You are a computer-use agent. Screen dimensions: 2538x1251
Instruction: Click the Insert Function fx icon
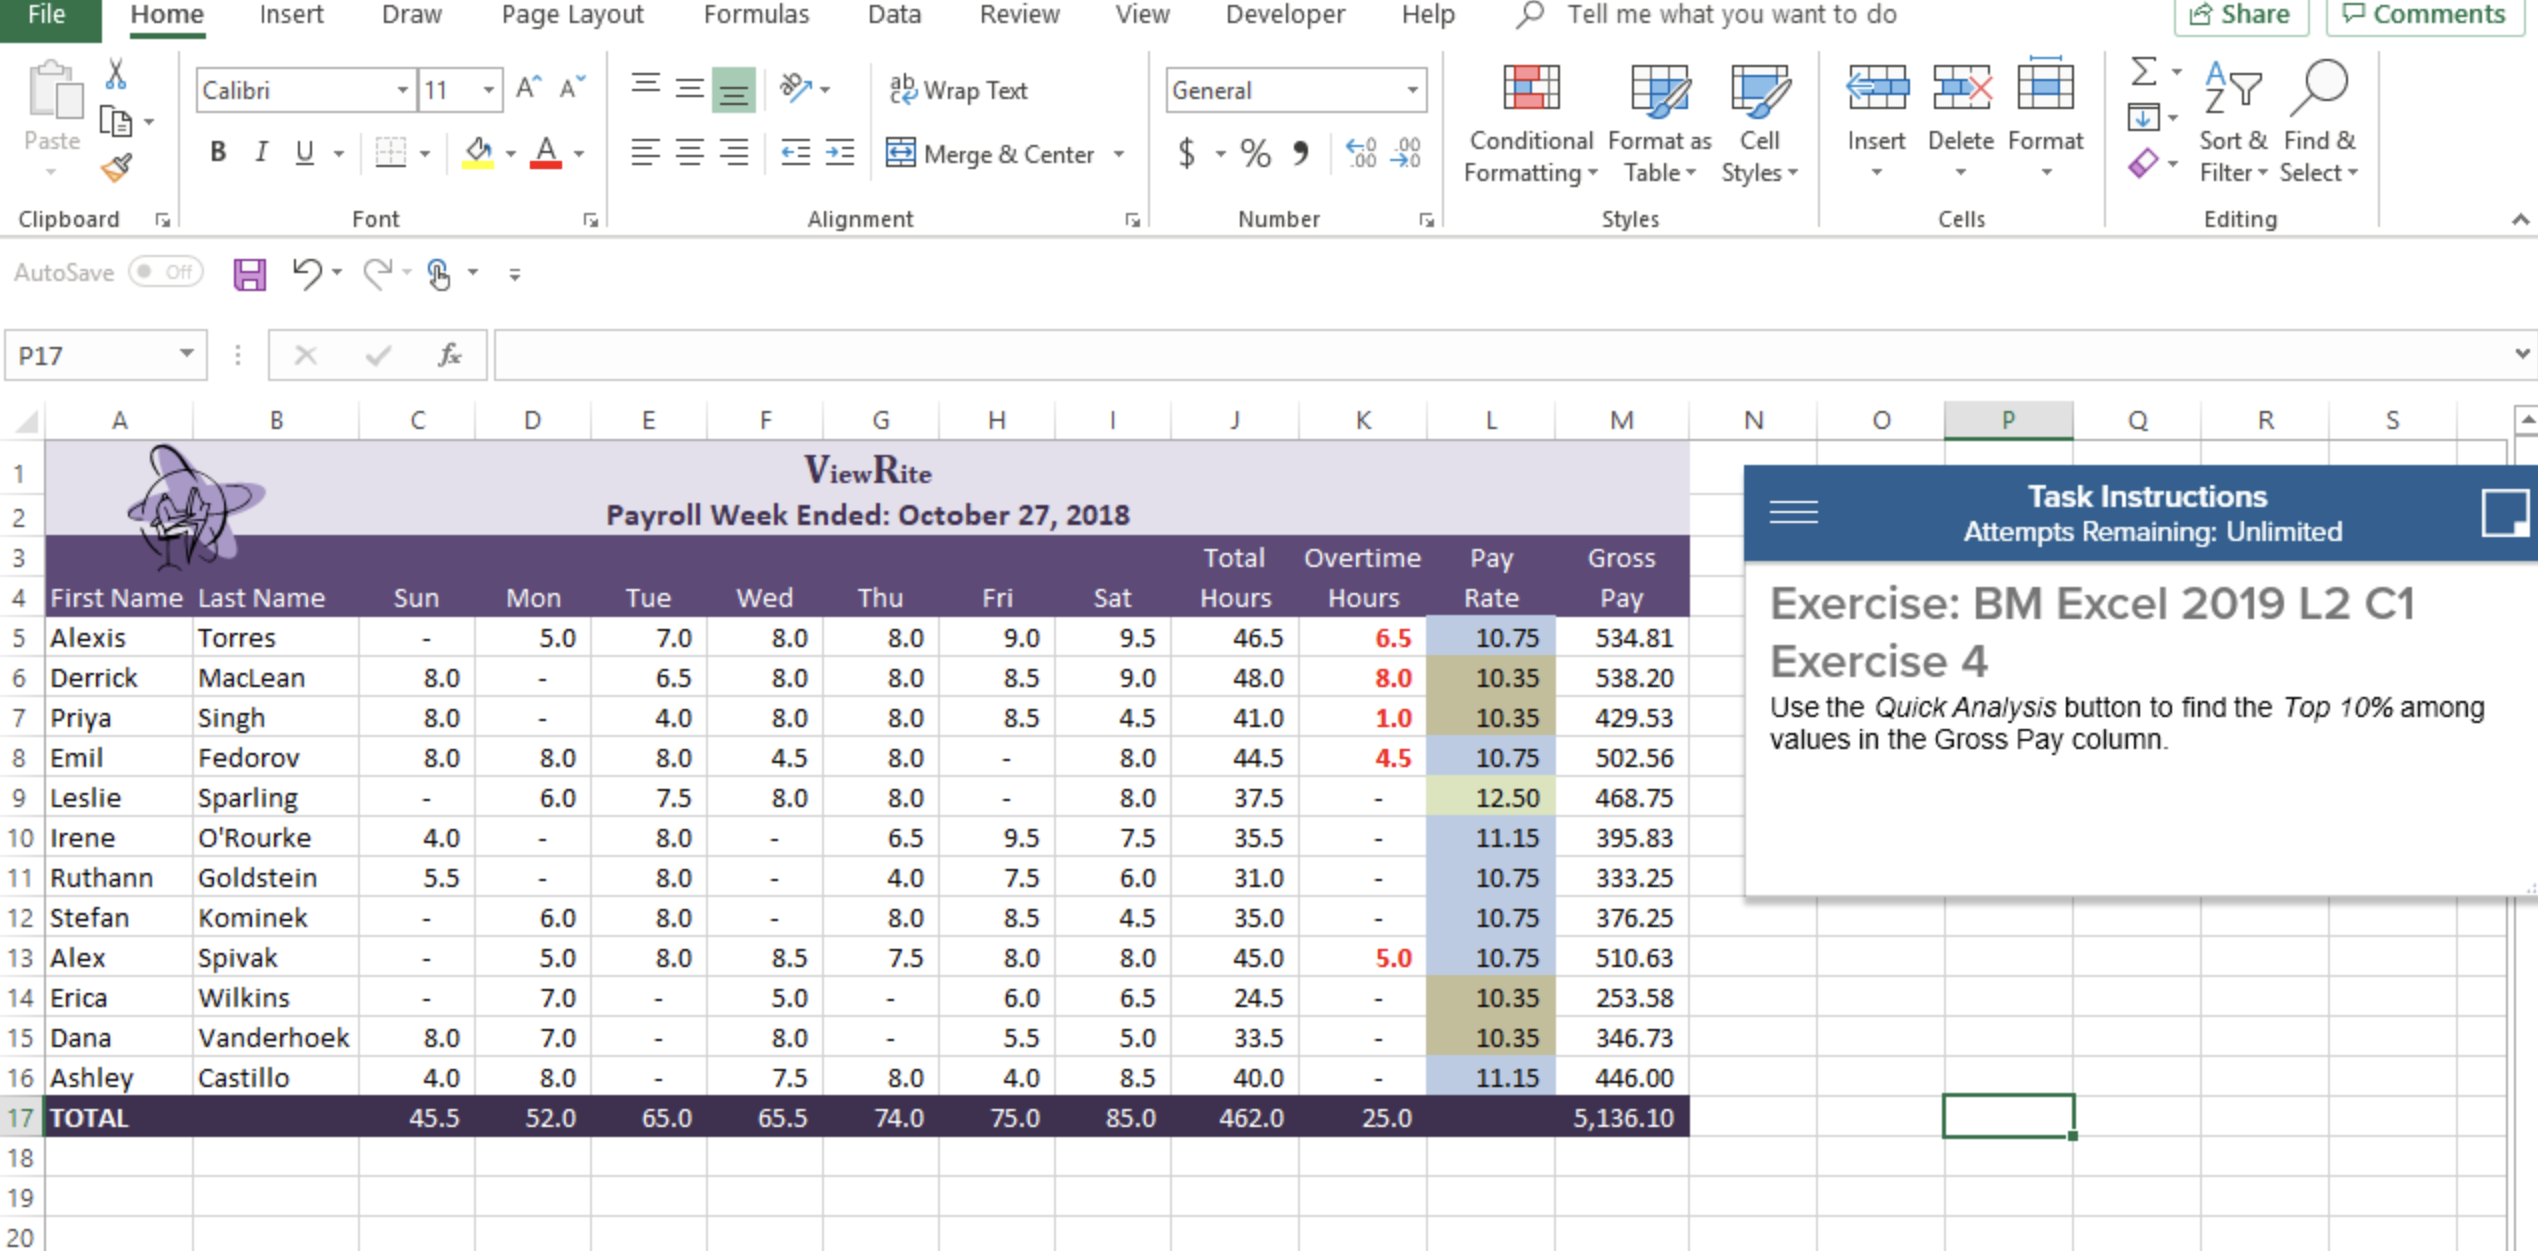tap(449, 355)
